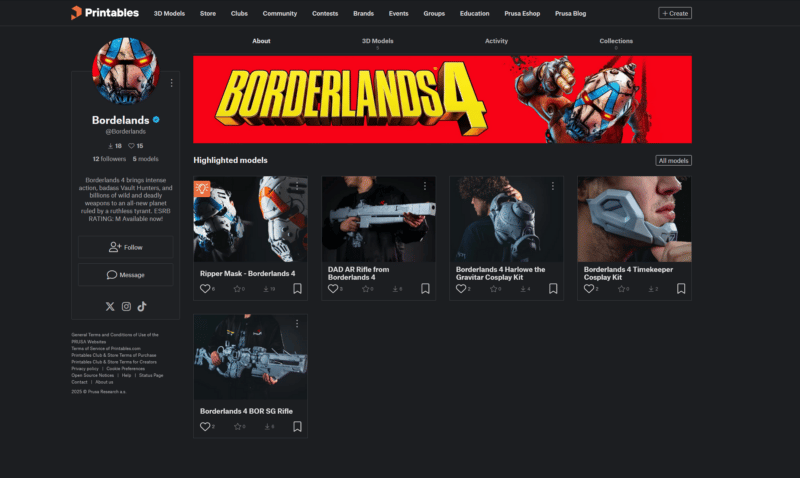The image size is (800, 478).
Task: Bookmark the Ripper Mask model
Action: [x=297, y=289]
